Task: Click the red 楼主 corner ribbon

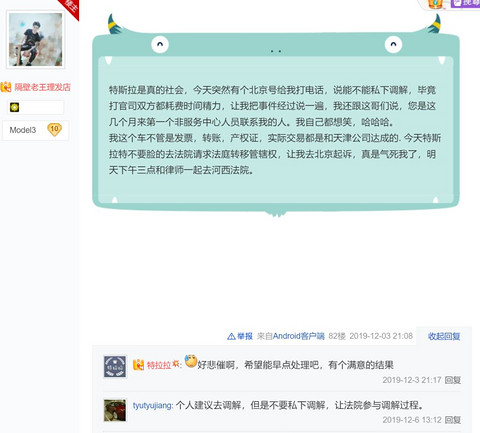Action: click(71, 7)
